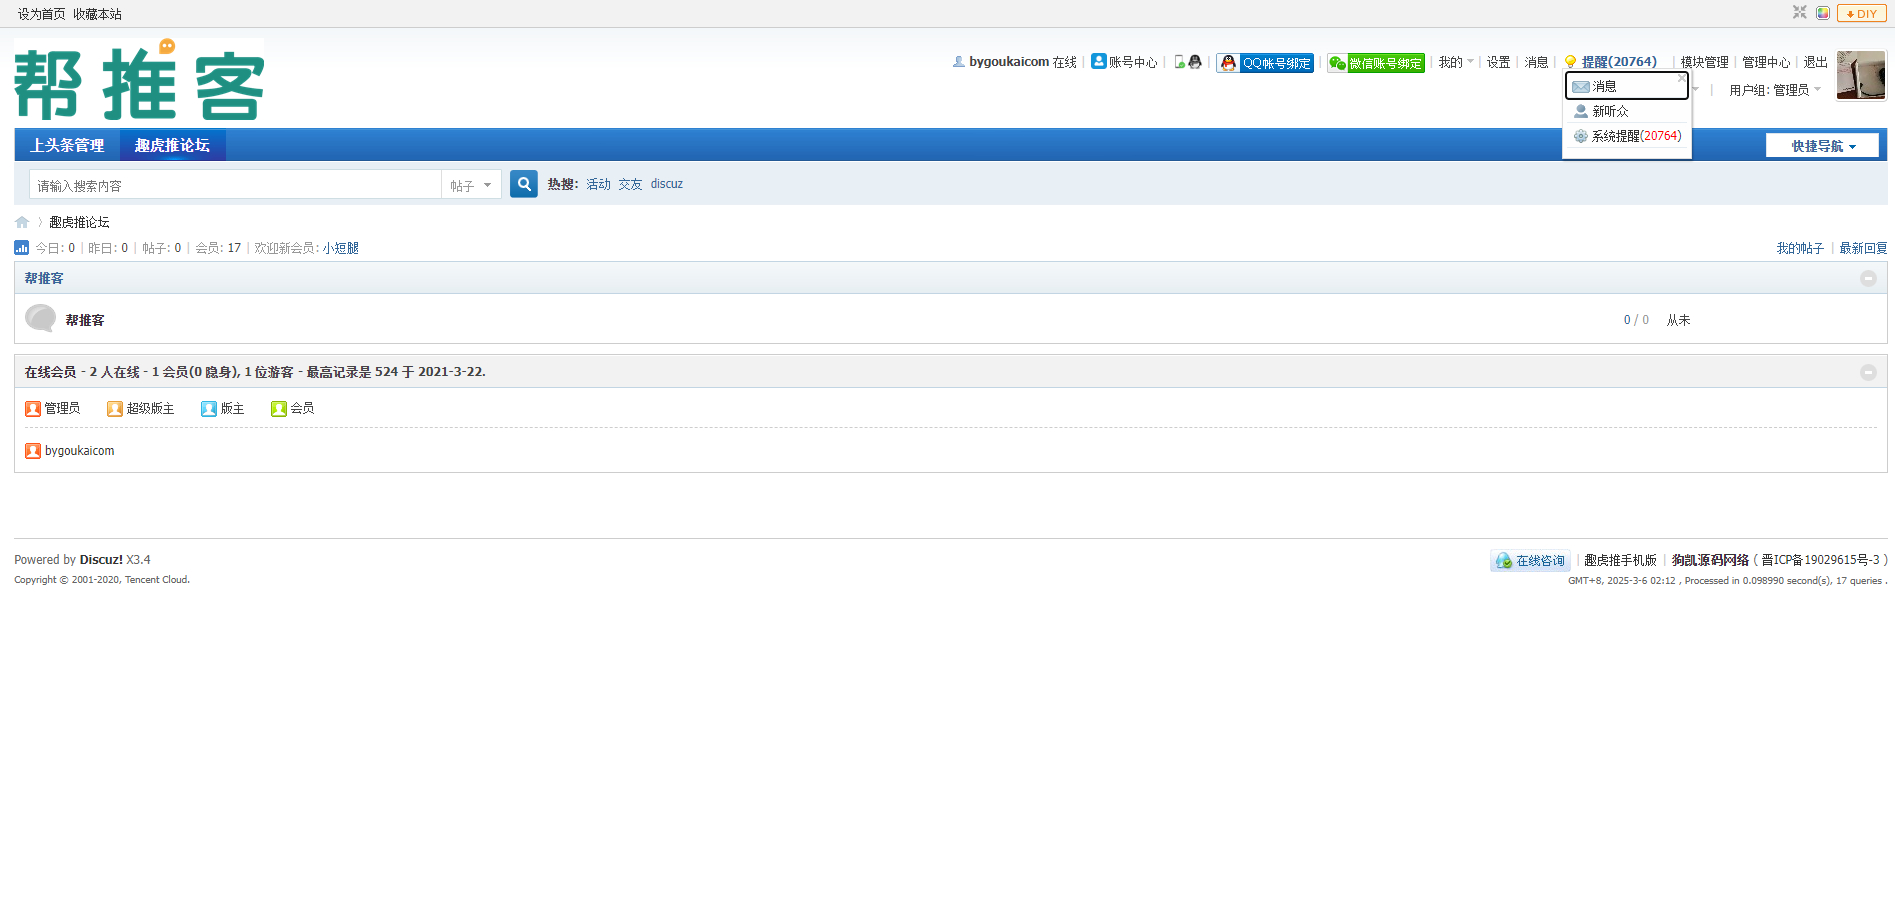Click the width toggle icon beside DIY
Screen dimensions: 1895x911
pos(1800,13)
